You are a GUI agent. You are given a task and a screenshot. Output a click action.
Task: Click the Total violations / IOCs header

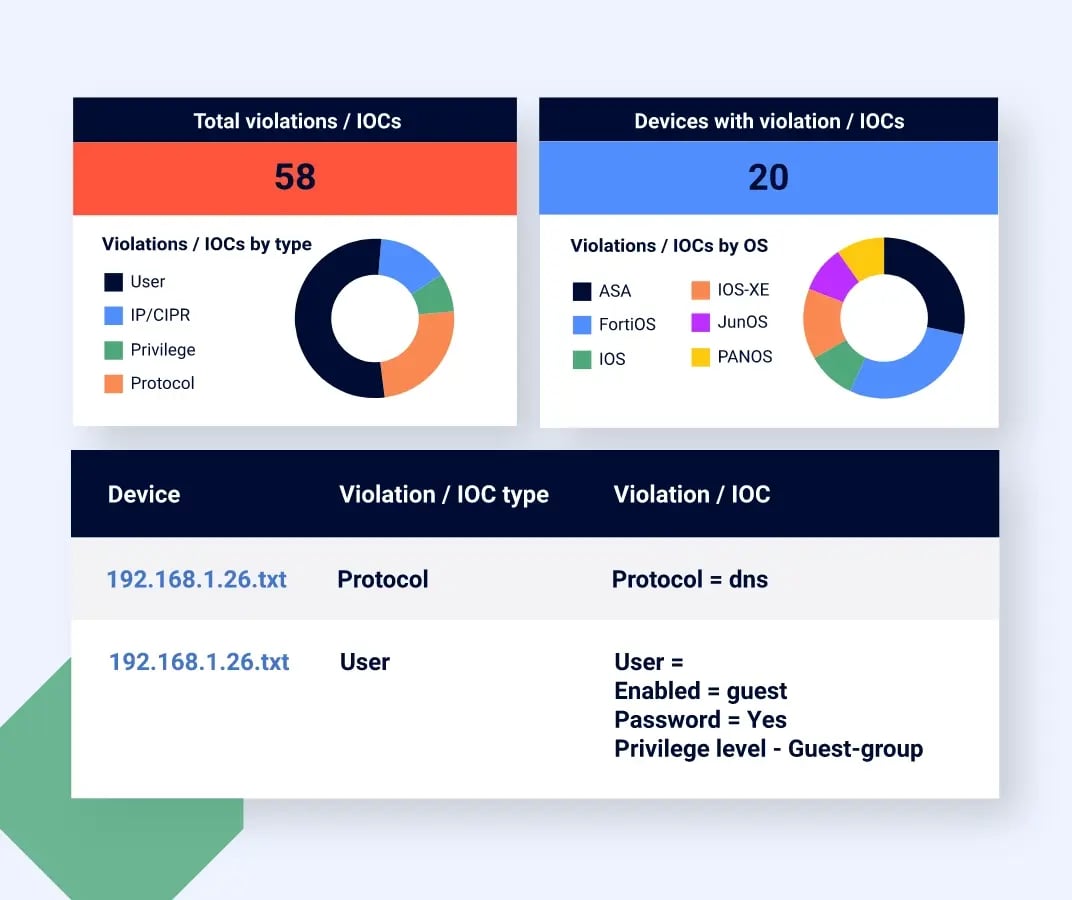(297, 121)
